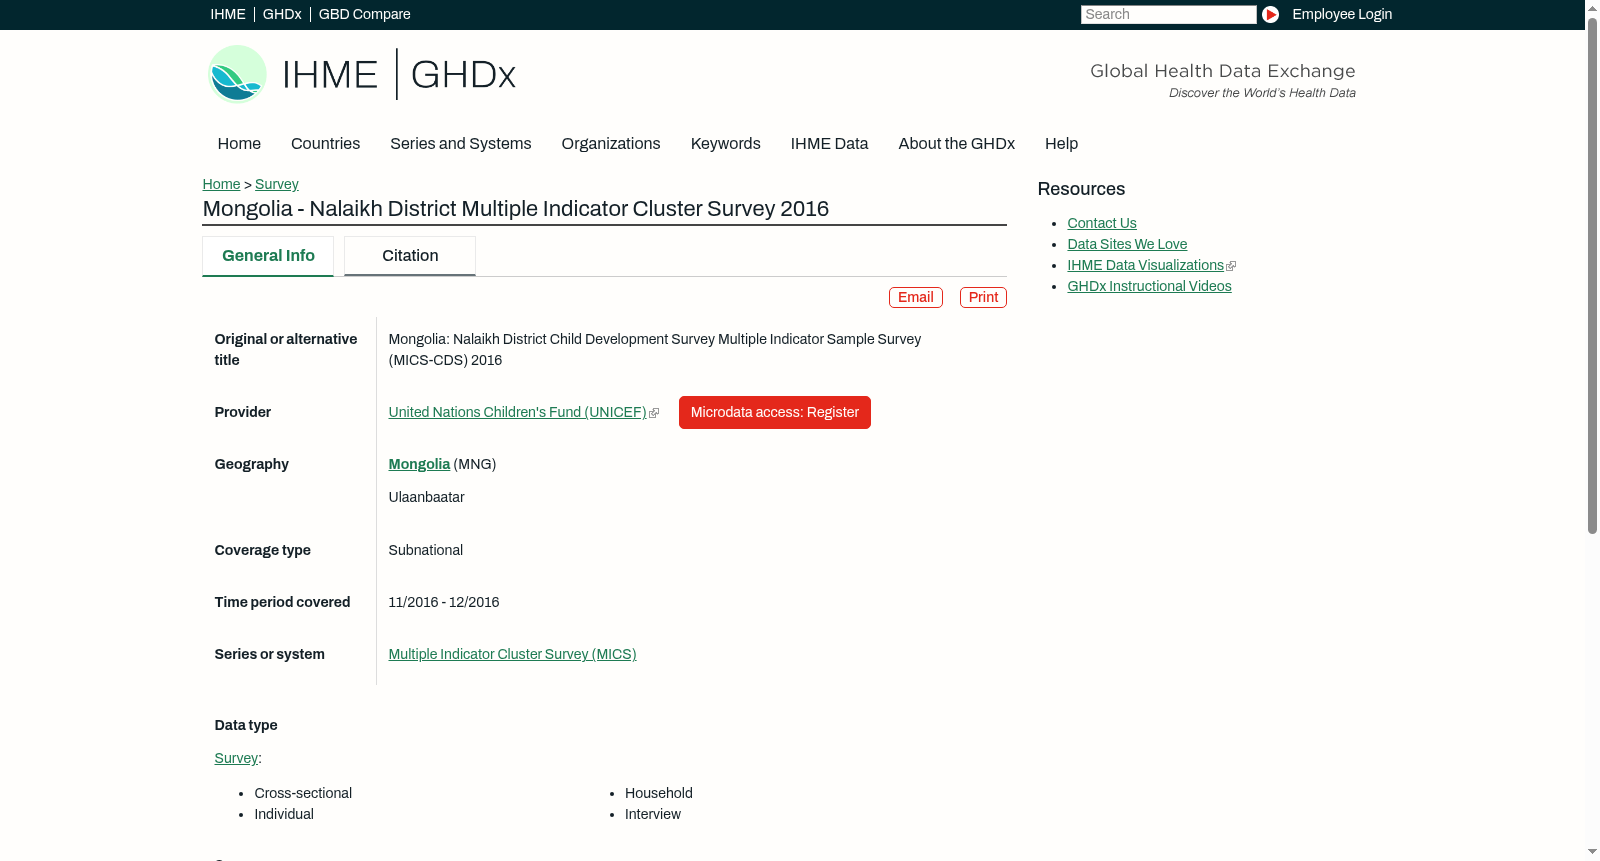1600x861 pixels.
Task: Click the Data type label
Action: (x=246, y=725)
